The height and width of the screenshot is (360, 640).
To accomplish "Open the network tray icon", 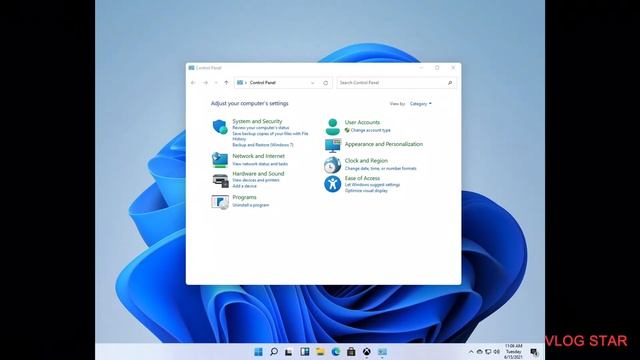I will tap(488, 352).
